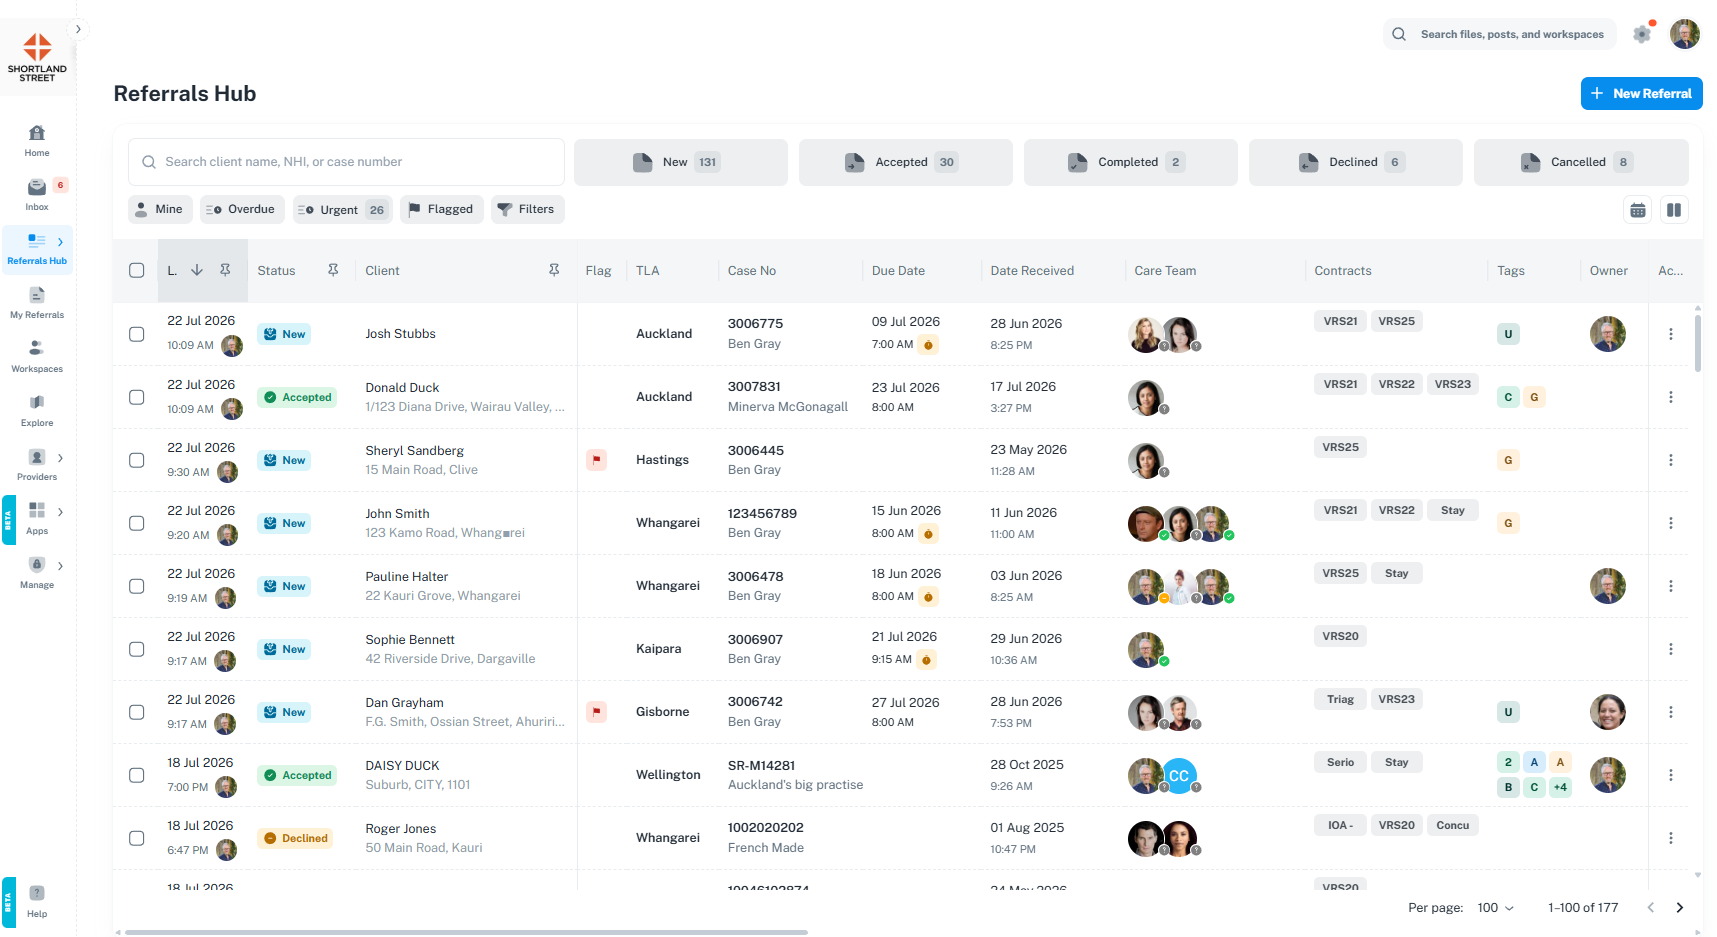The width and height of the screenshot is (1717, 937).
Task: Expand the sidebar with top chevron
Action: 78,29
